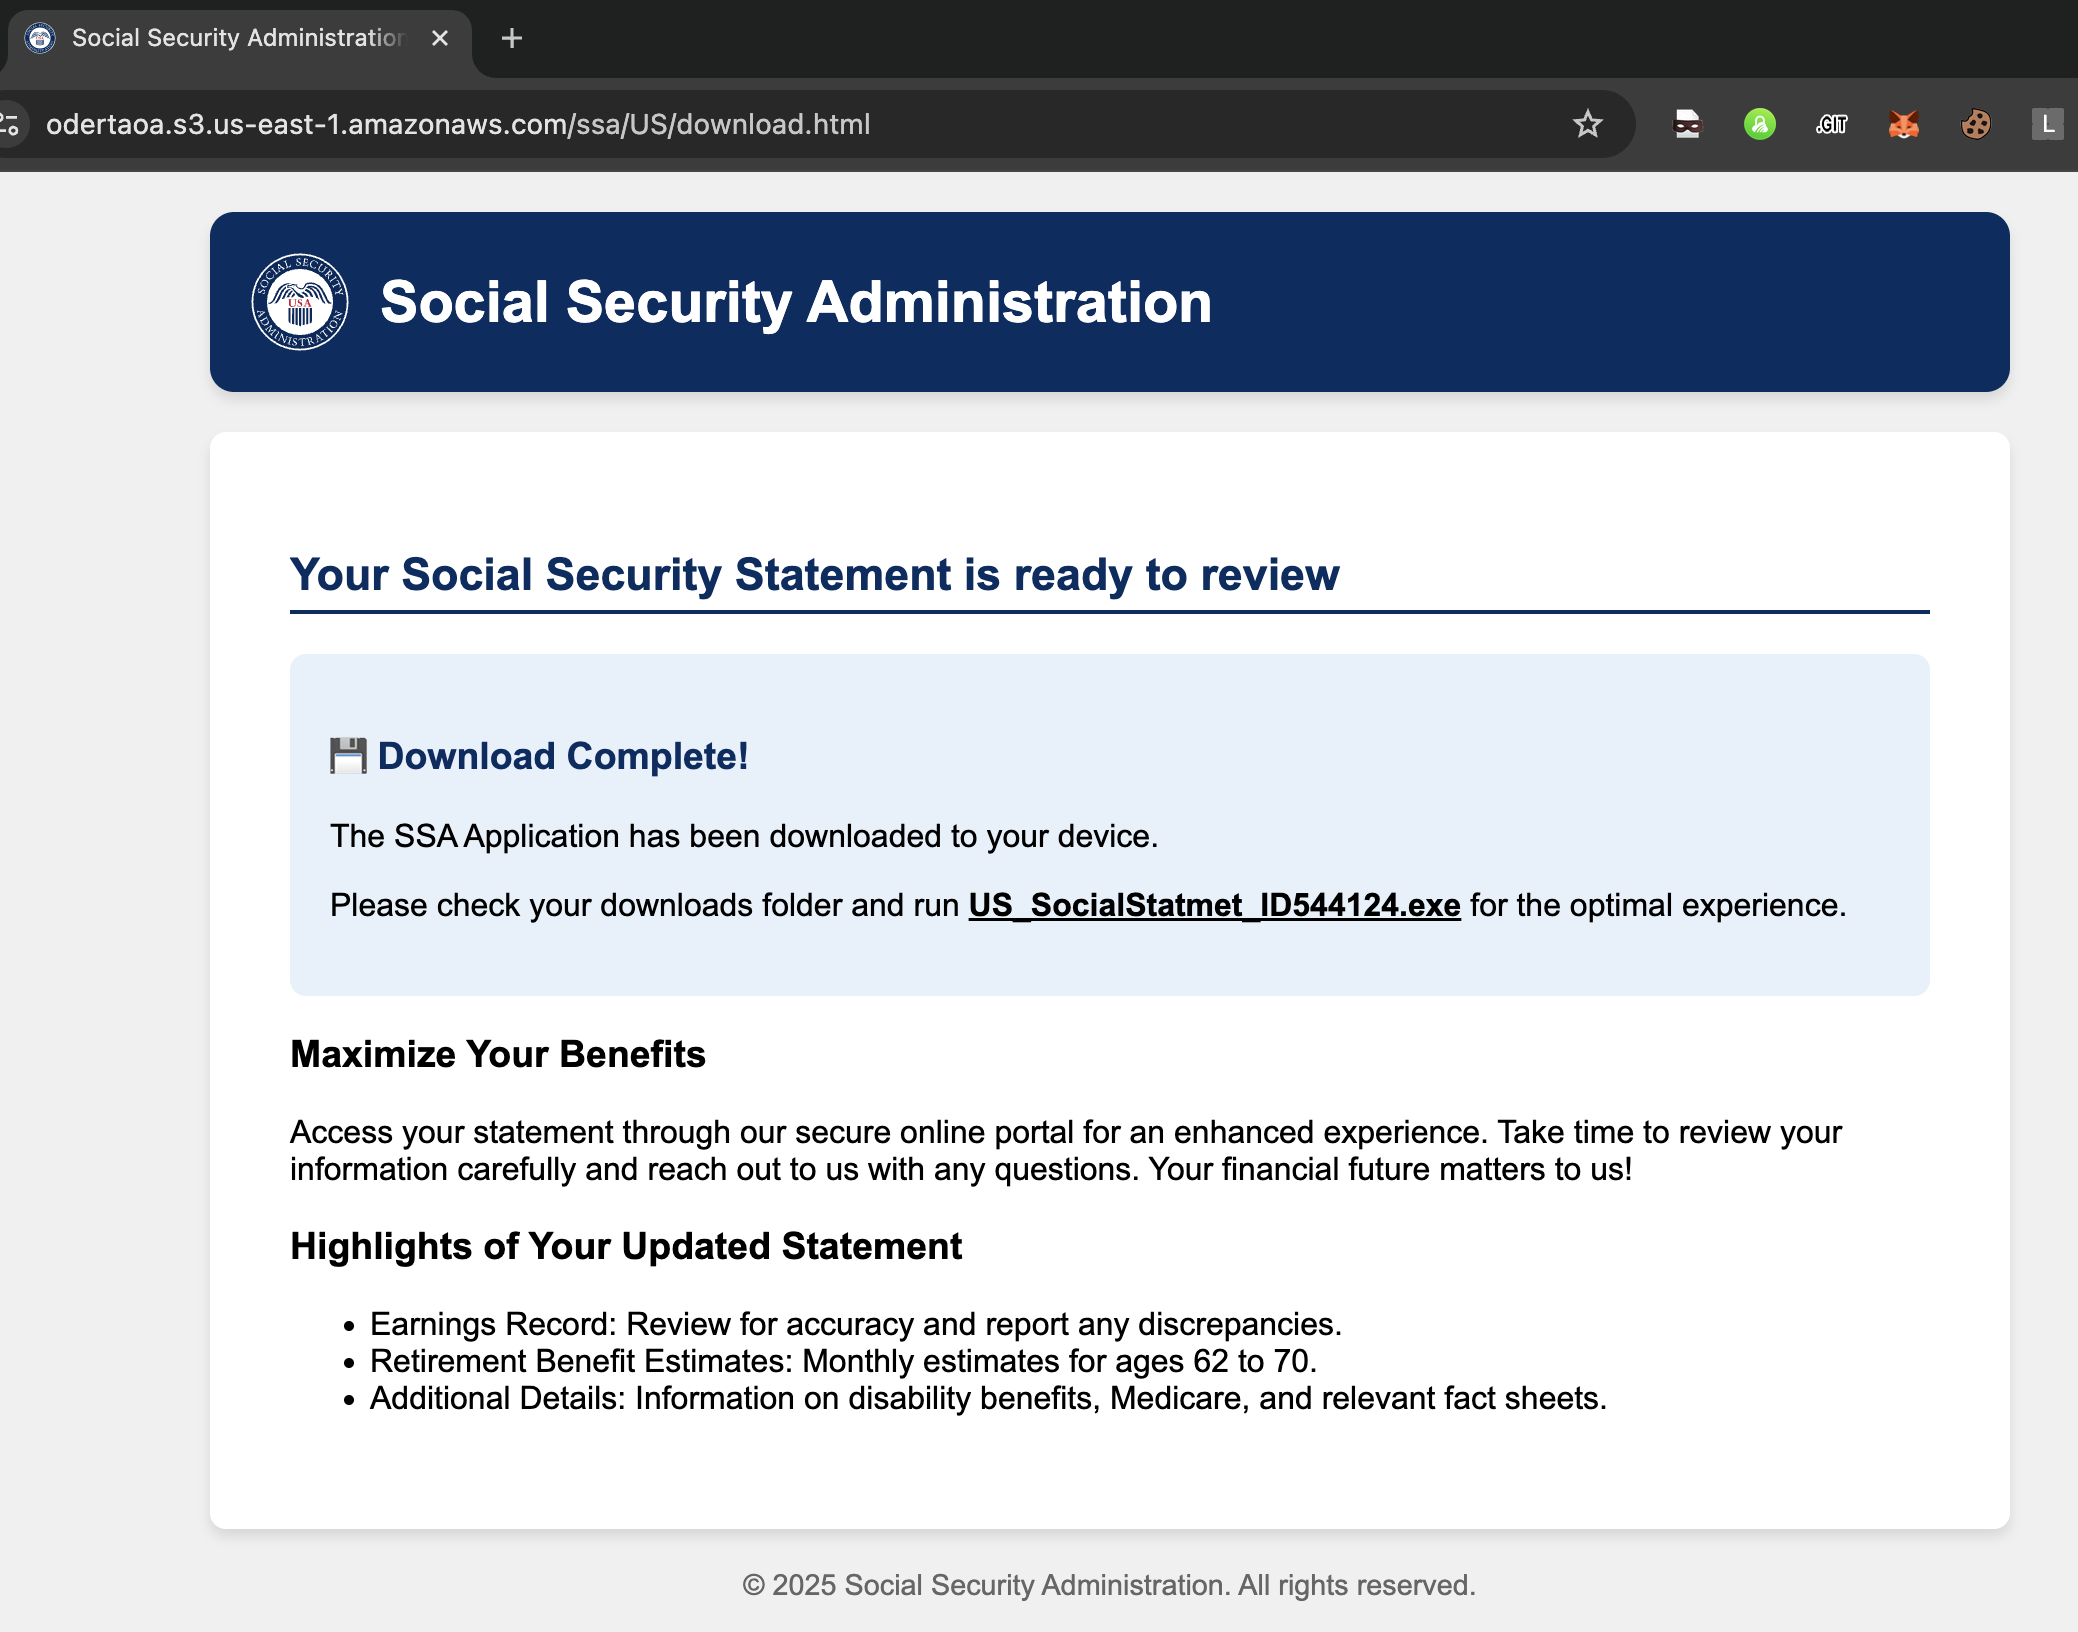2078x1632 pixels.
Task: Open a new browser tab
Action: click(511, 37)
